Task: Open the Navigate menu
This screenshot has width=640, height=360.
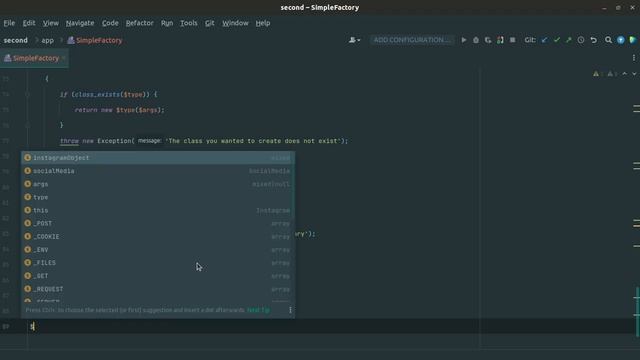Action: click(80, 23)
